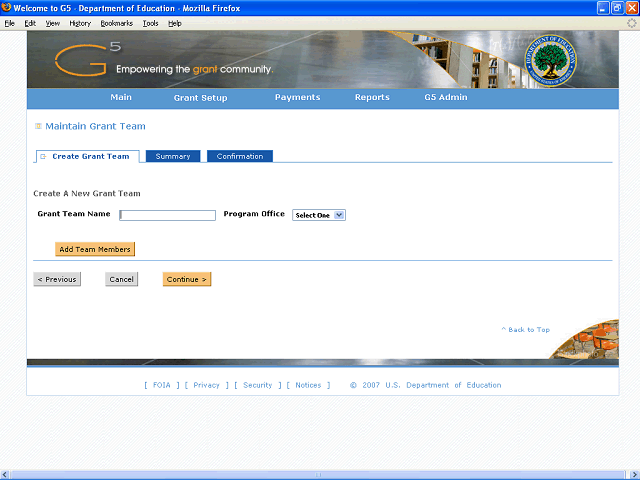Open the Edit menu
This screenshot has width=640, height=480.
(x=30, y=23)
